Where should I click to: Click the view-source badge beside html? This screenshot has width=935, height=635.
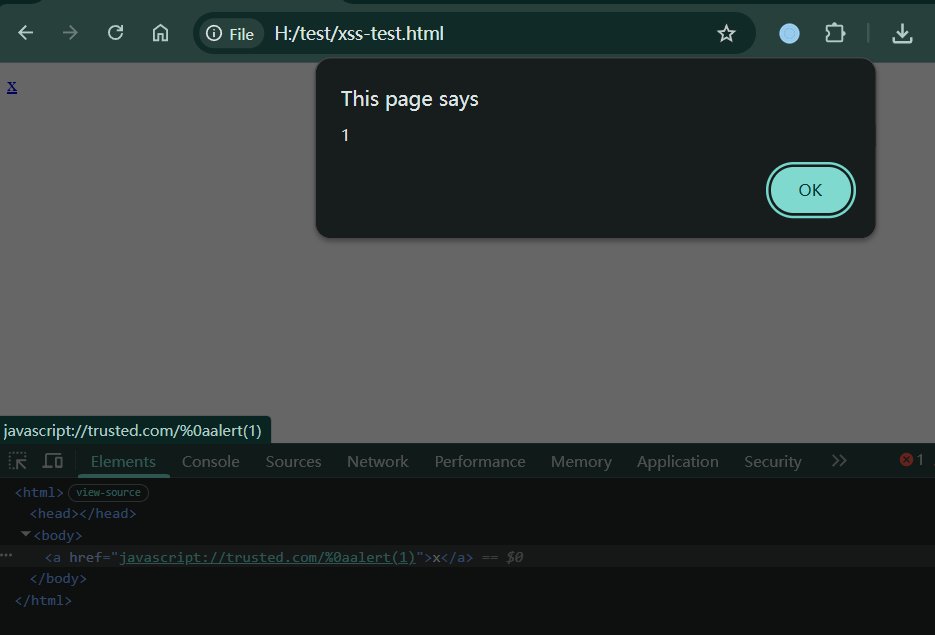pos(109,492)
